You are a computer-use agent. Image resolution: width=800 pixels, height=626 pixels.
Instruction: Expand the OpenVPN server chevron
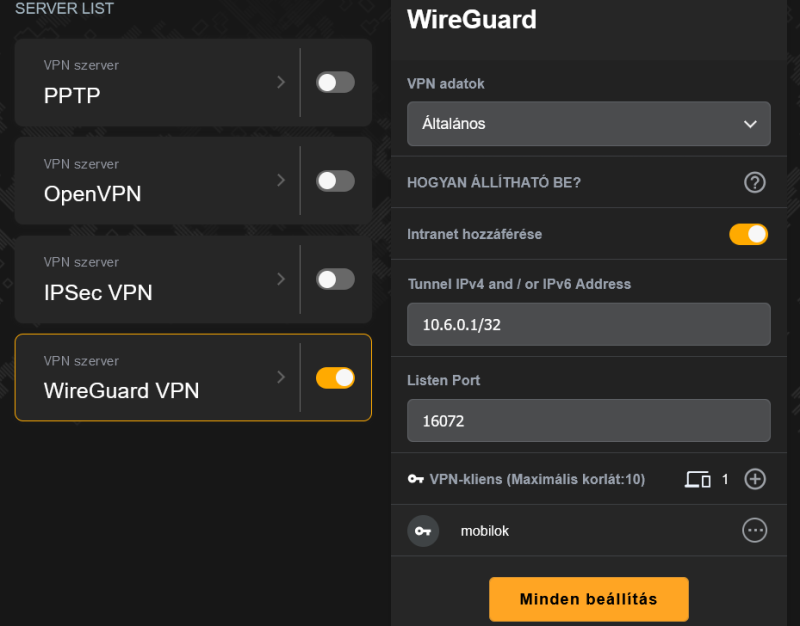(x=281, y=180)
